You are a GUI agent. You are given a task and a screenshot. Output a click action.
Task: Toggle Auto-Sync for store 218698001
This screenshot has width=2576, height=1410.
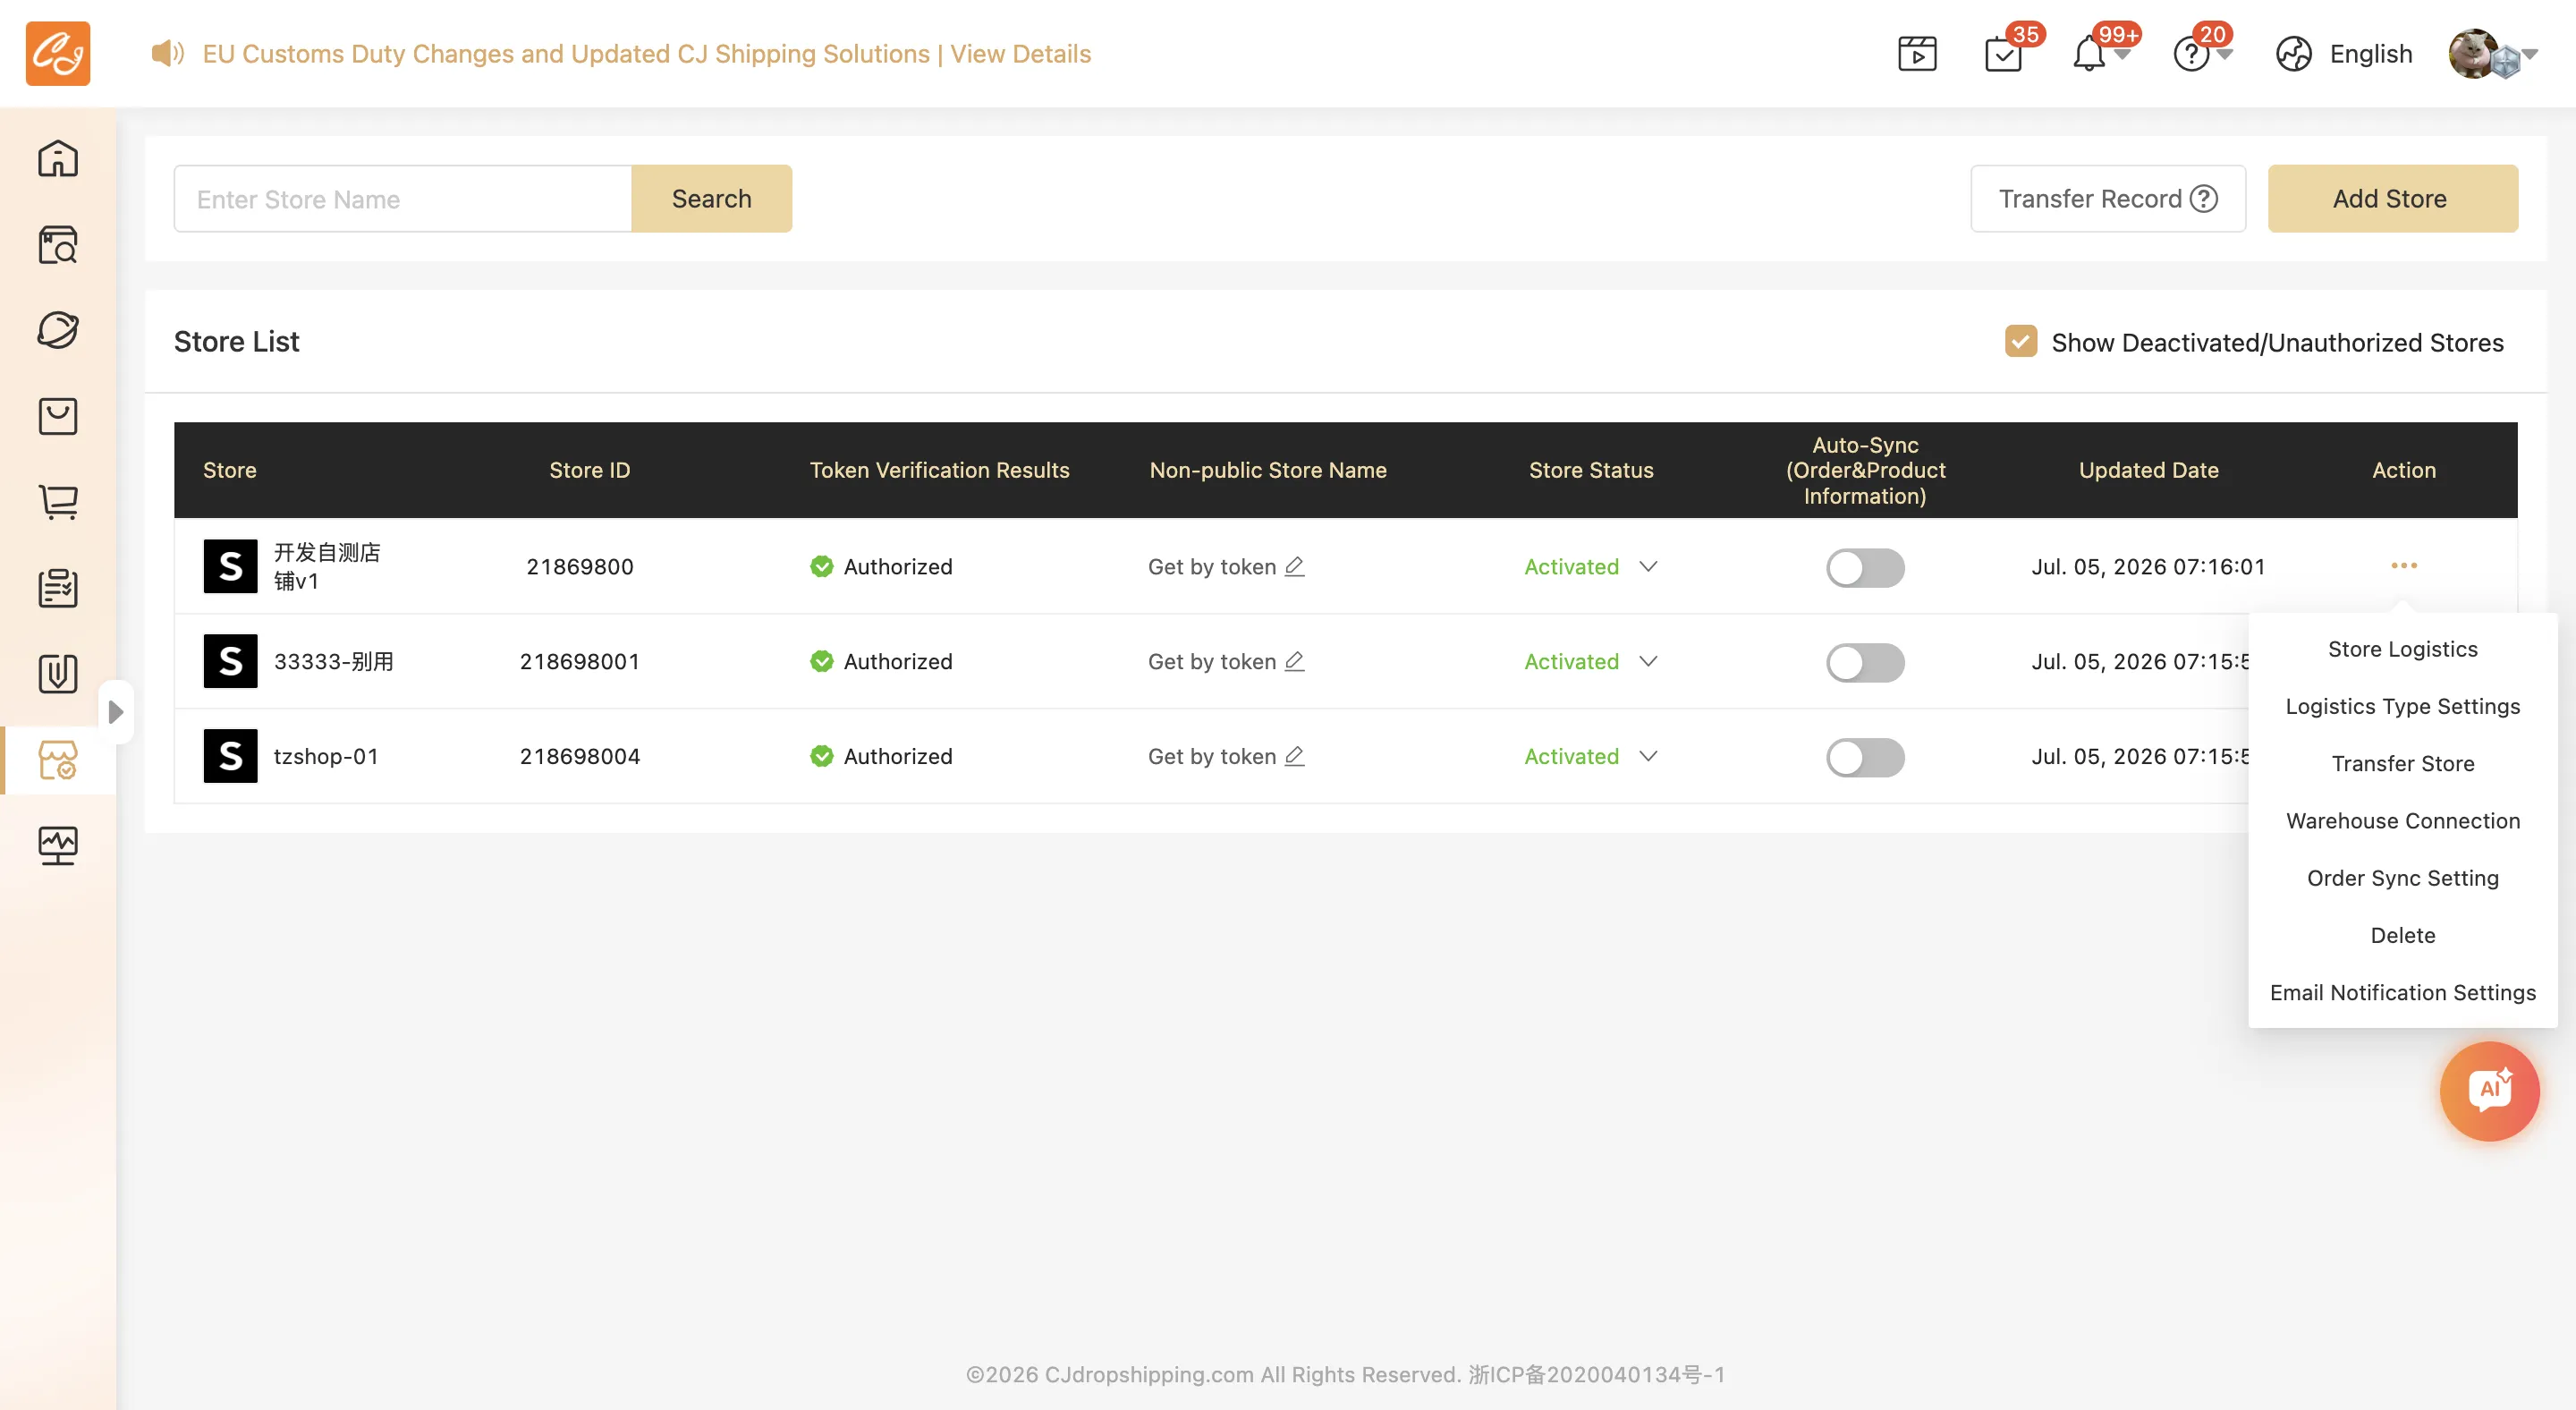tap(1865, 662)
